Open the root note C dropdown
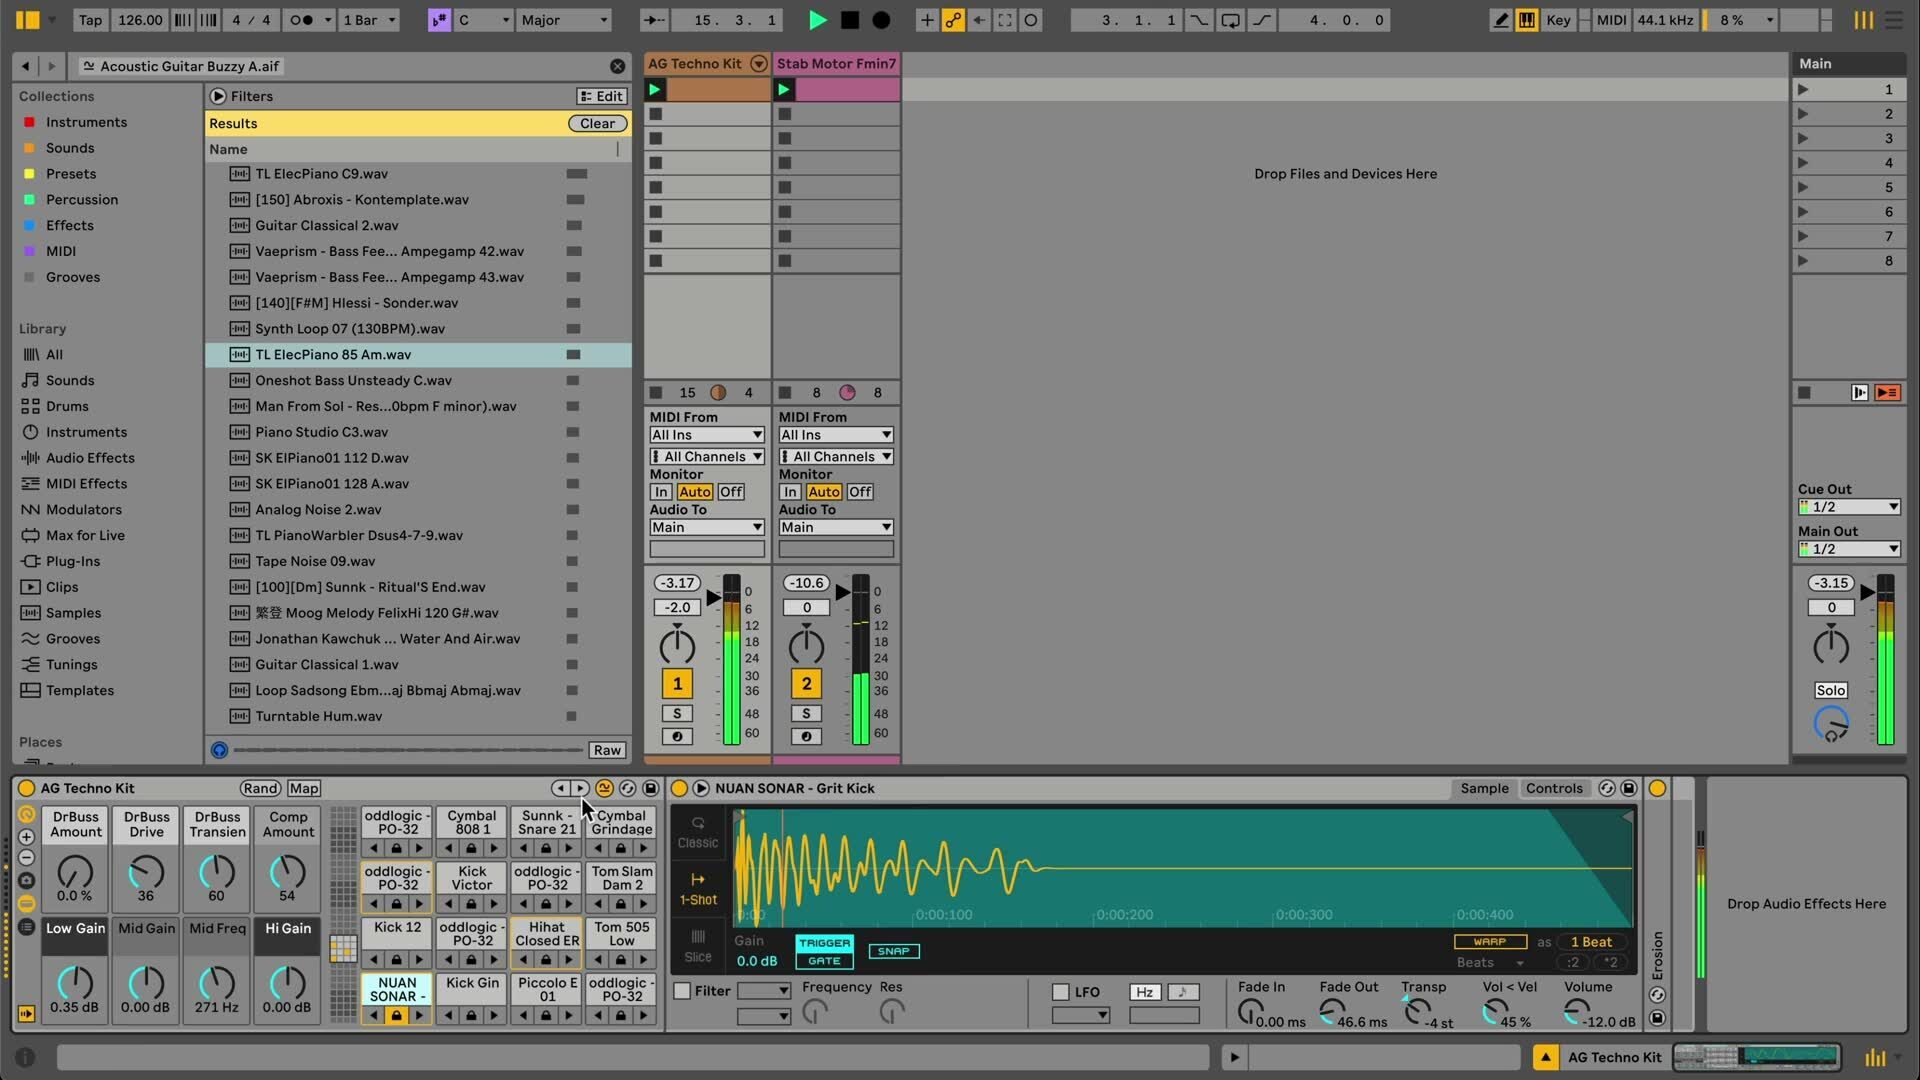Image resolution: width=1920 pixels, height=1080 pixels. [x=484, y=20]
